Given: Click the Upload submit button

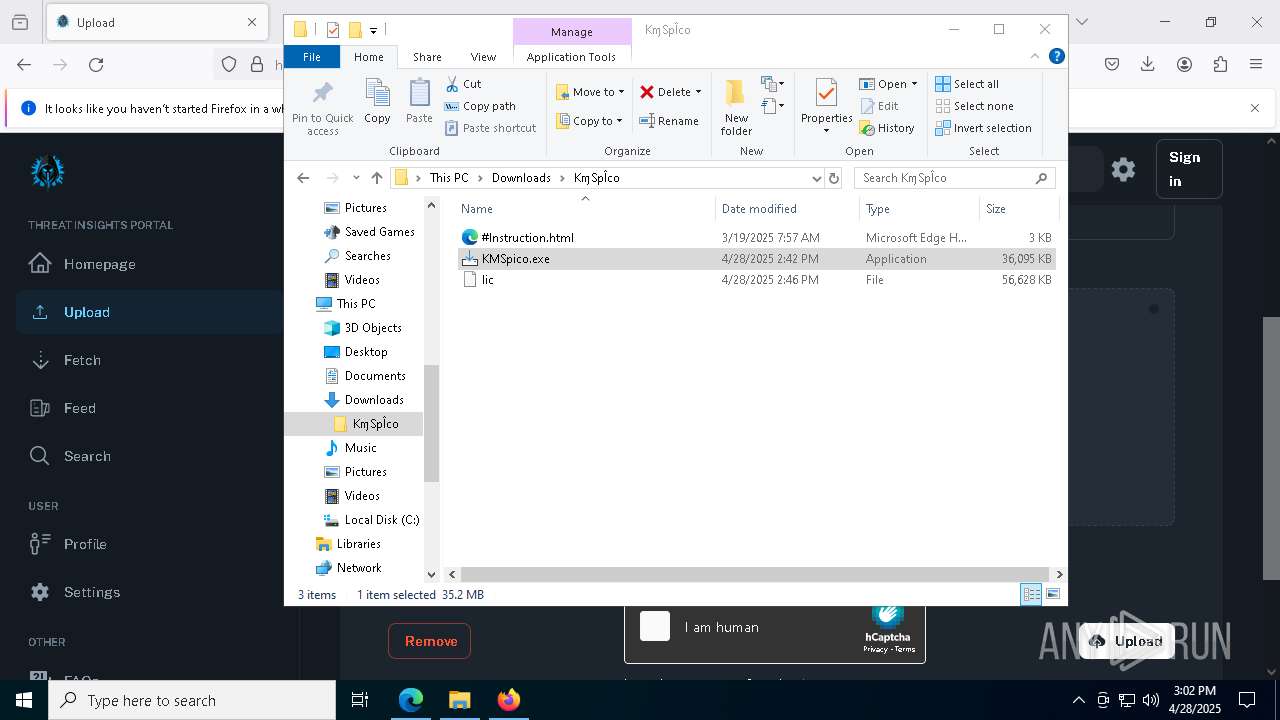Looking at the screenshot, I should (x=1126, y=641).
